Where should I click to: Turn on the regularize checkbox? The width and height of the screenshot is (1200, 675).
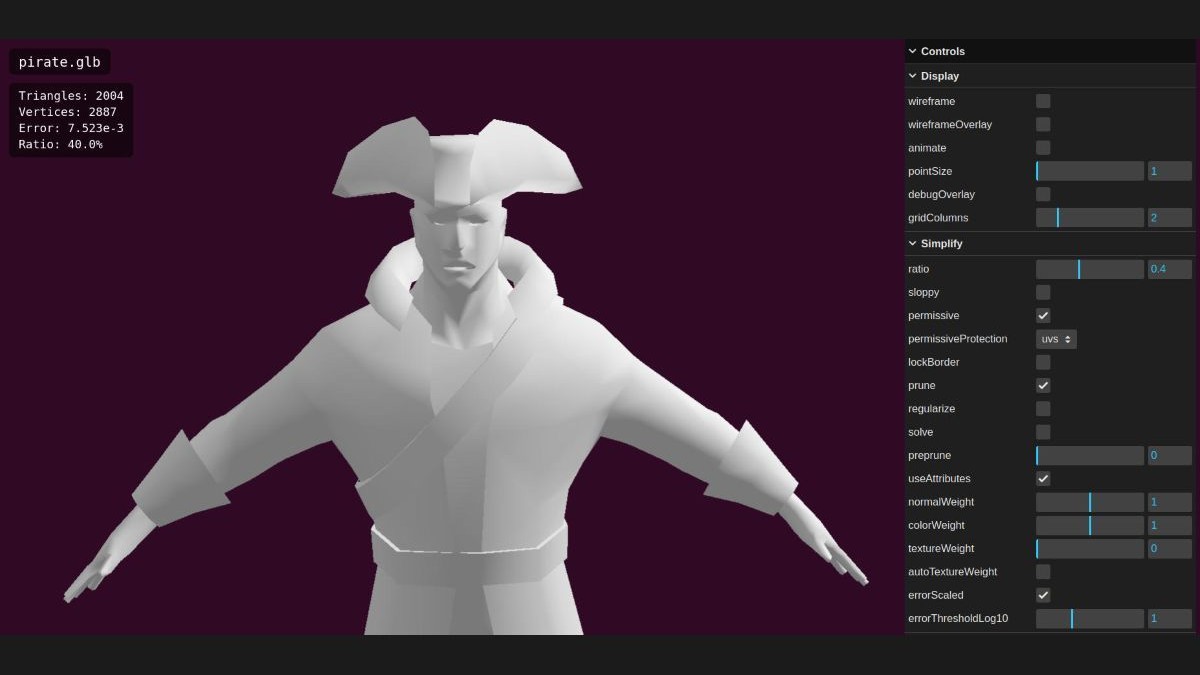(x=1043, y=409)
